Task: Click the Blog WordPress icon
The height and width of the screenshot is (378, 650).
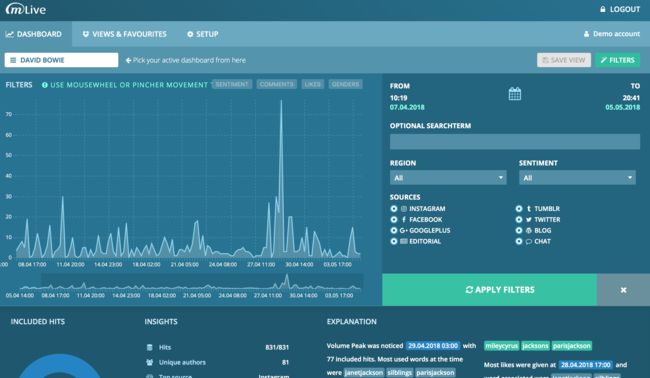Action: click(529, 230)
